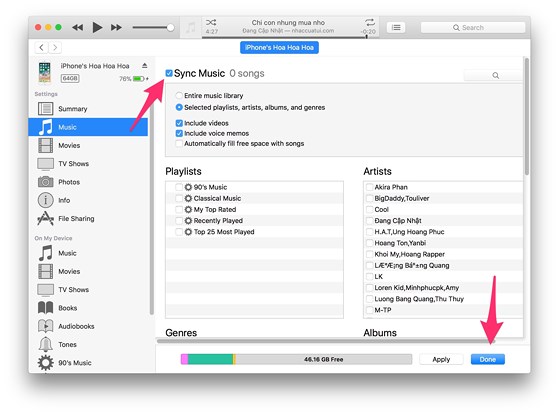
Task: Select Entire music library option
Action: tap(179, 96)
